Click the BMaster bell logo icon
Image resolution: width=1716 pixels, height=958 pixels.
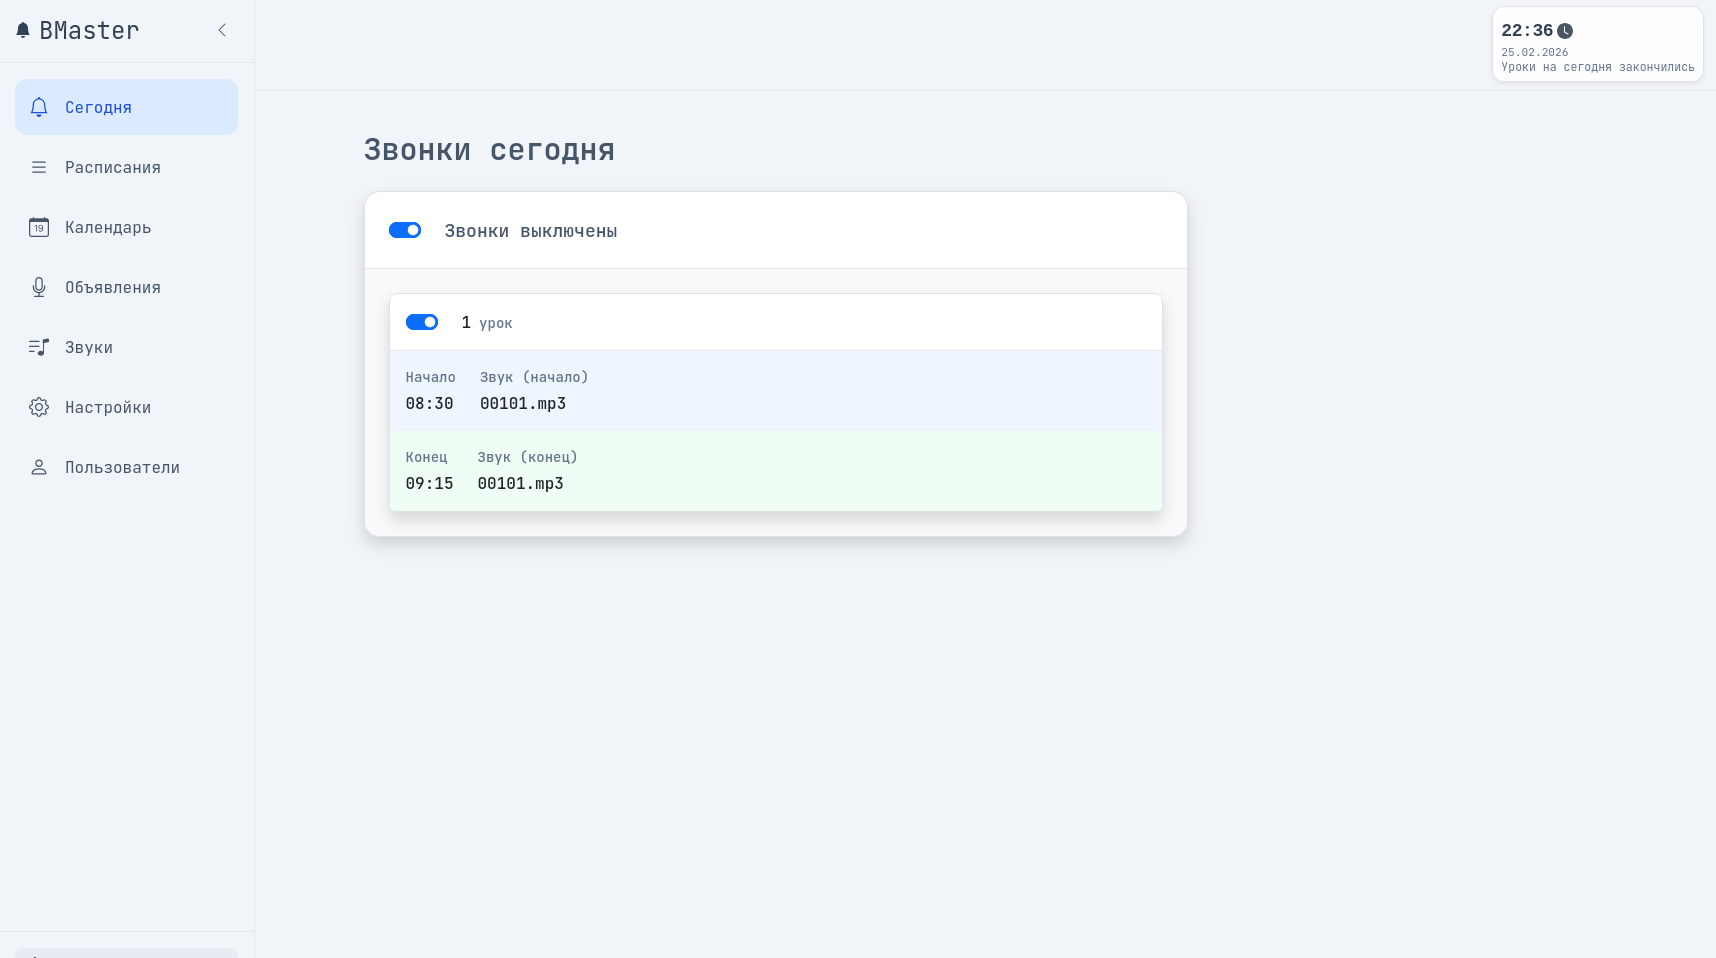point(23,30)
